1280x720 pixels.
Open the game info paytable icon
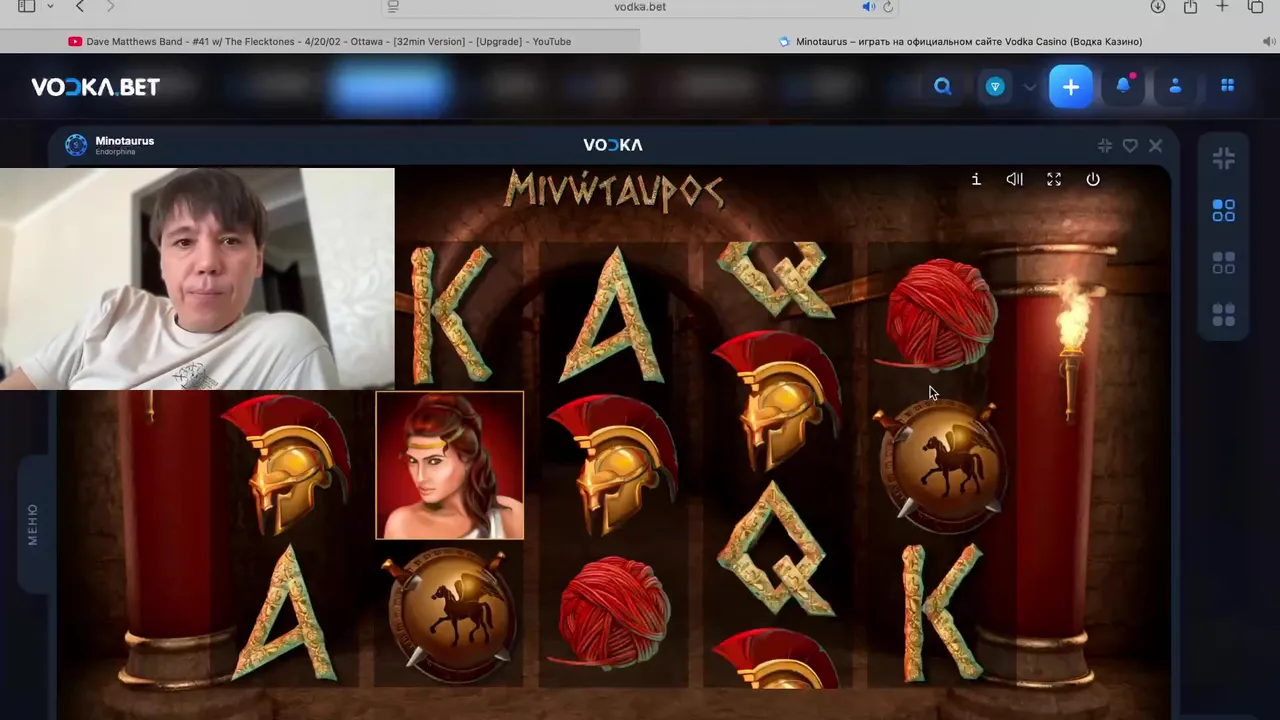click(976, 179)
